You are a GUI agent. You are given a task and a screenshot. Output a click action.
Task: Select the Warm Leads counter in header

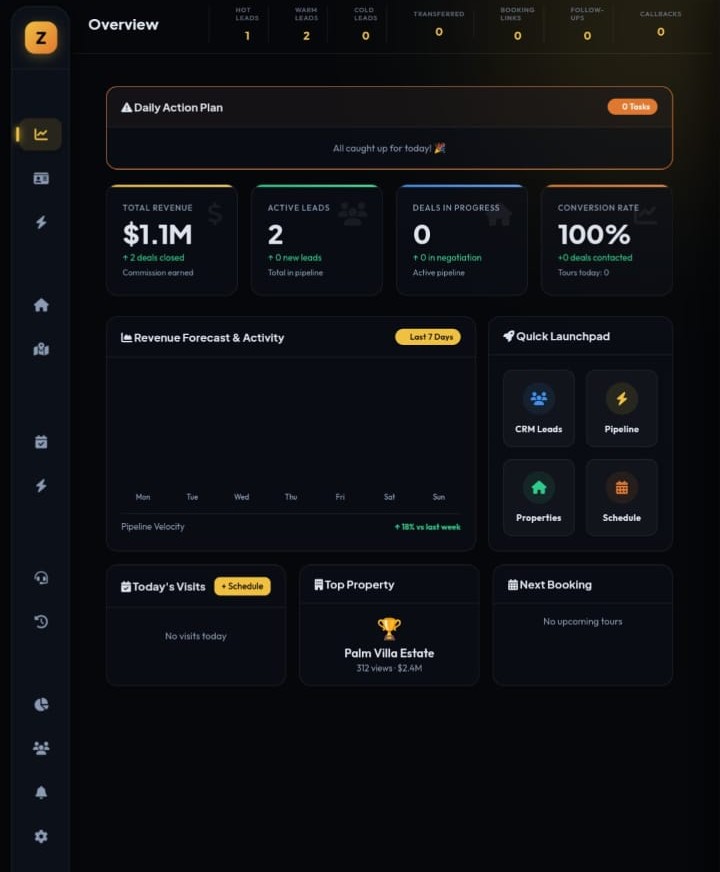(306, 25)
